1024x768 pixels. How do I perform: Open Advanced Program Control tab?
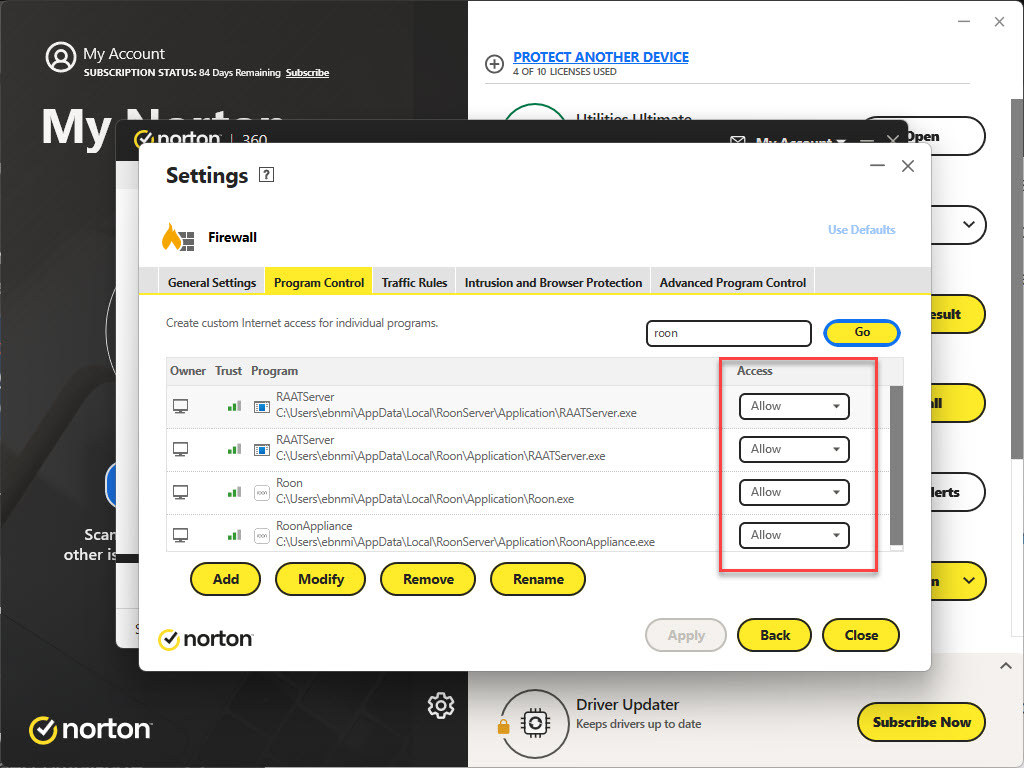click(733, 283)
